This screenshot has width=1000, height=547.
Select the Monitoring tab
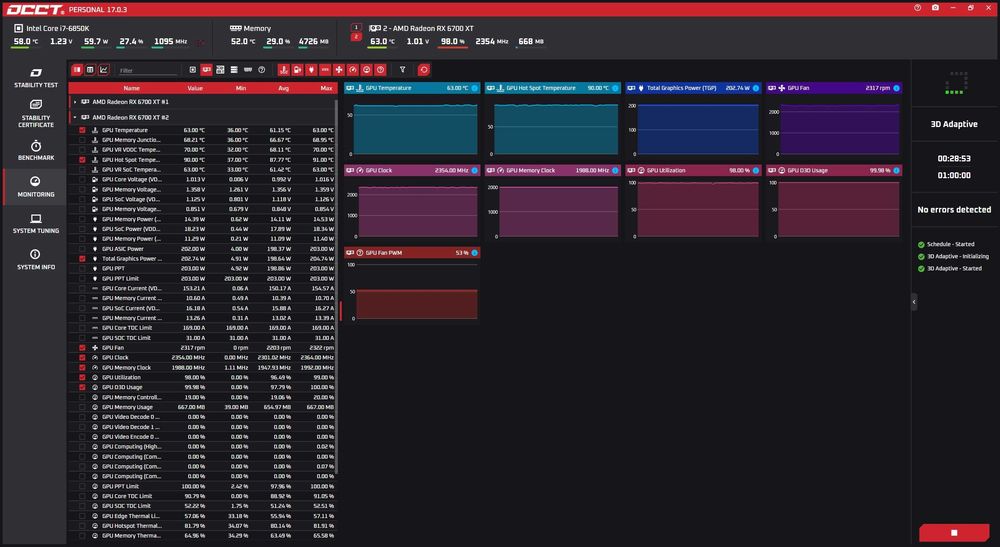tap(36, 187)
